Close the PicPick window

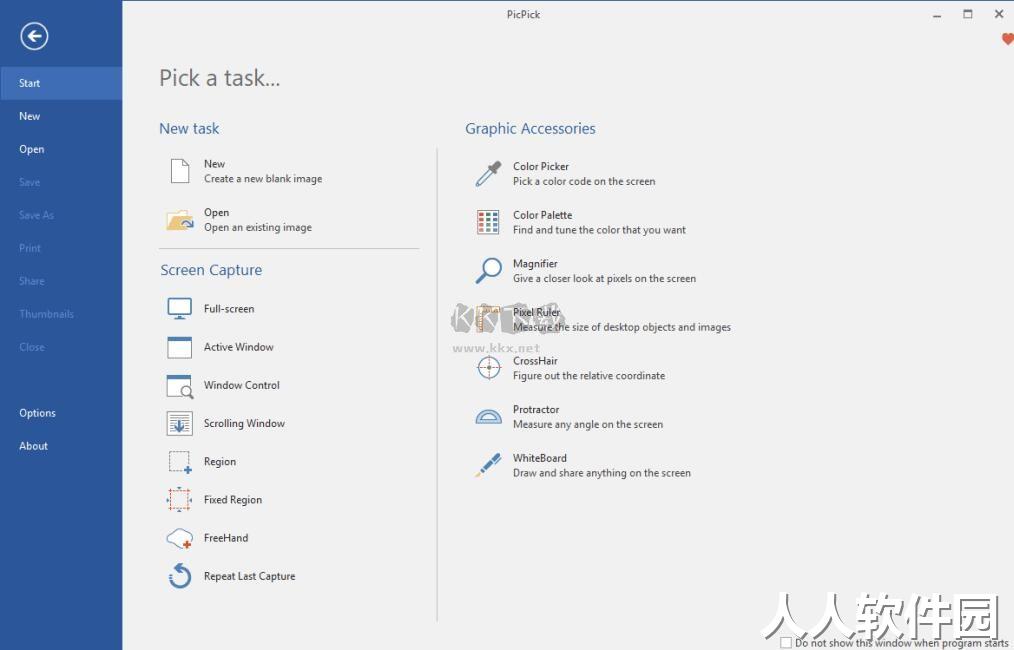(998, 14)
